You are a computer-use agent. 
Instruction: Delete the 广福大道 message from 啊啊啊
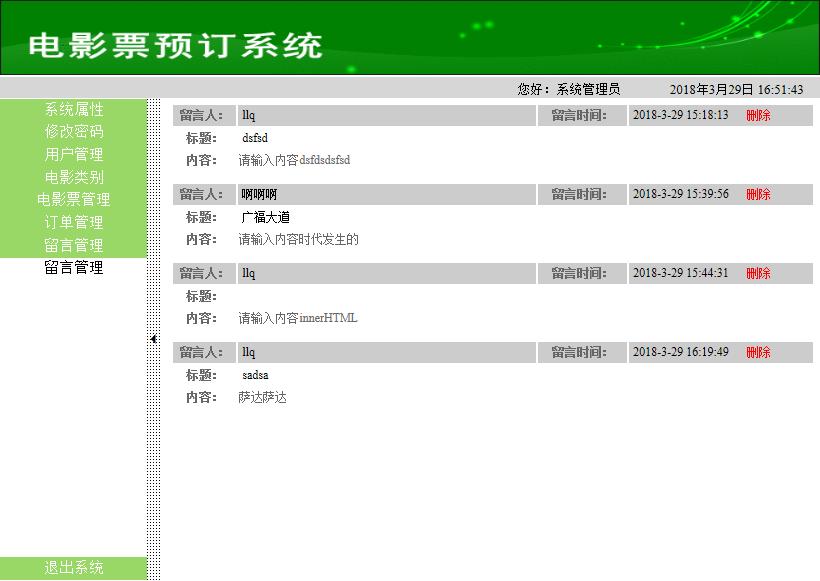[x=757, y=194]
